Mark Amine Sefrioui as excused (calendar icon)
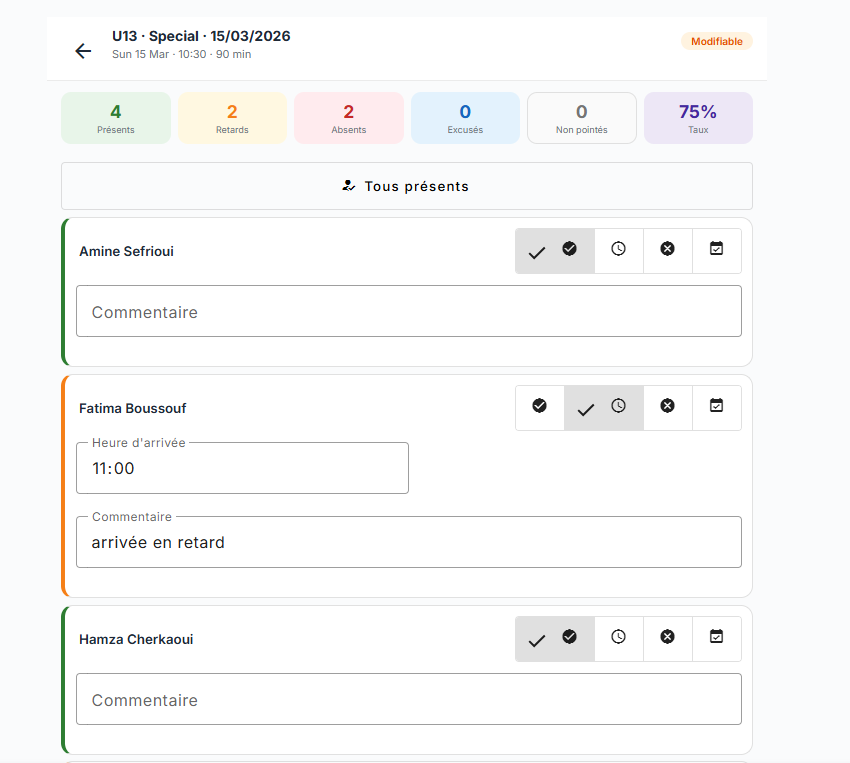The height and width of the screenshot is (763, 850). point(716,250)
